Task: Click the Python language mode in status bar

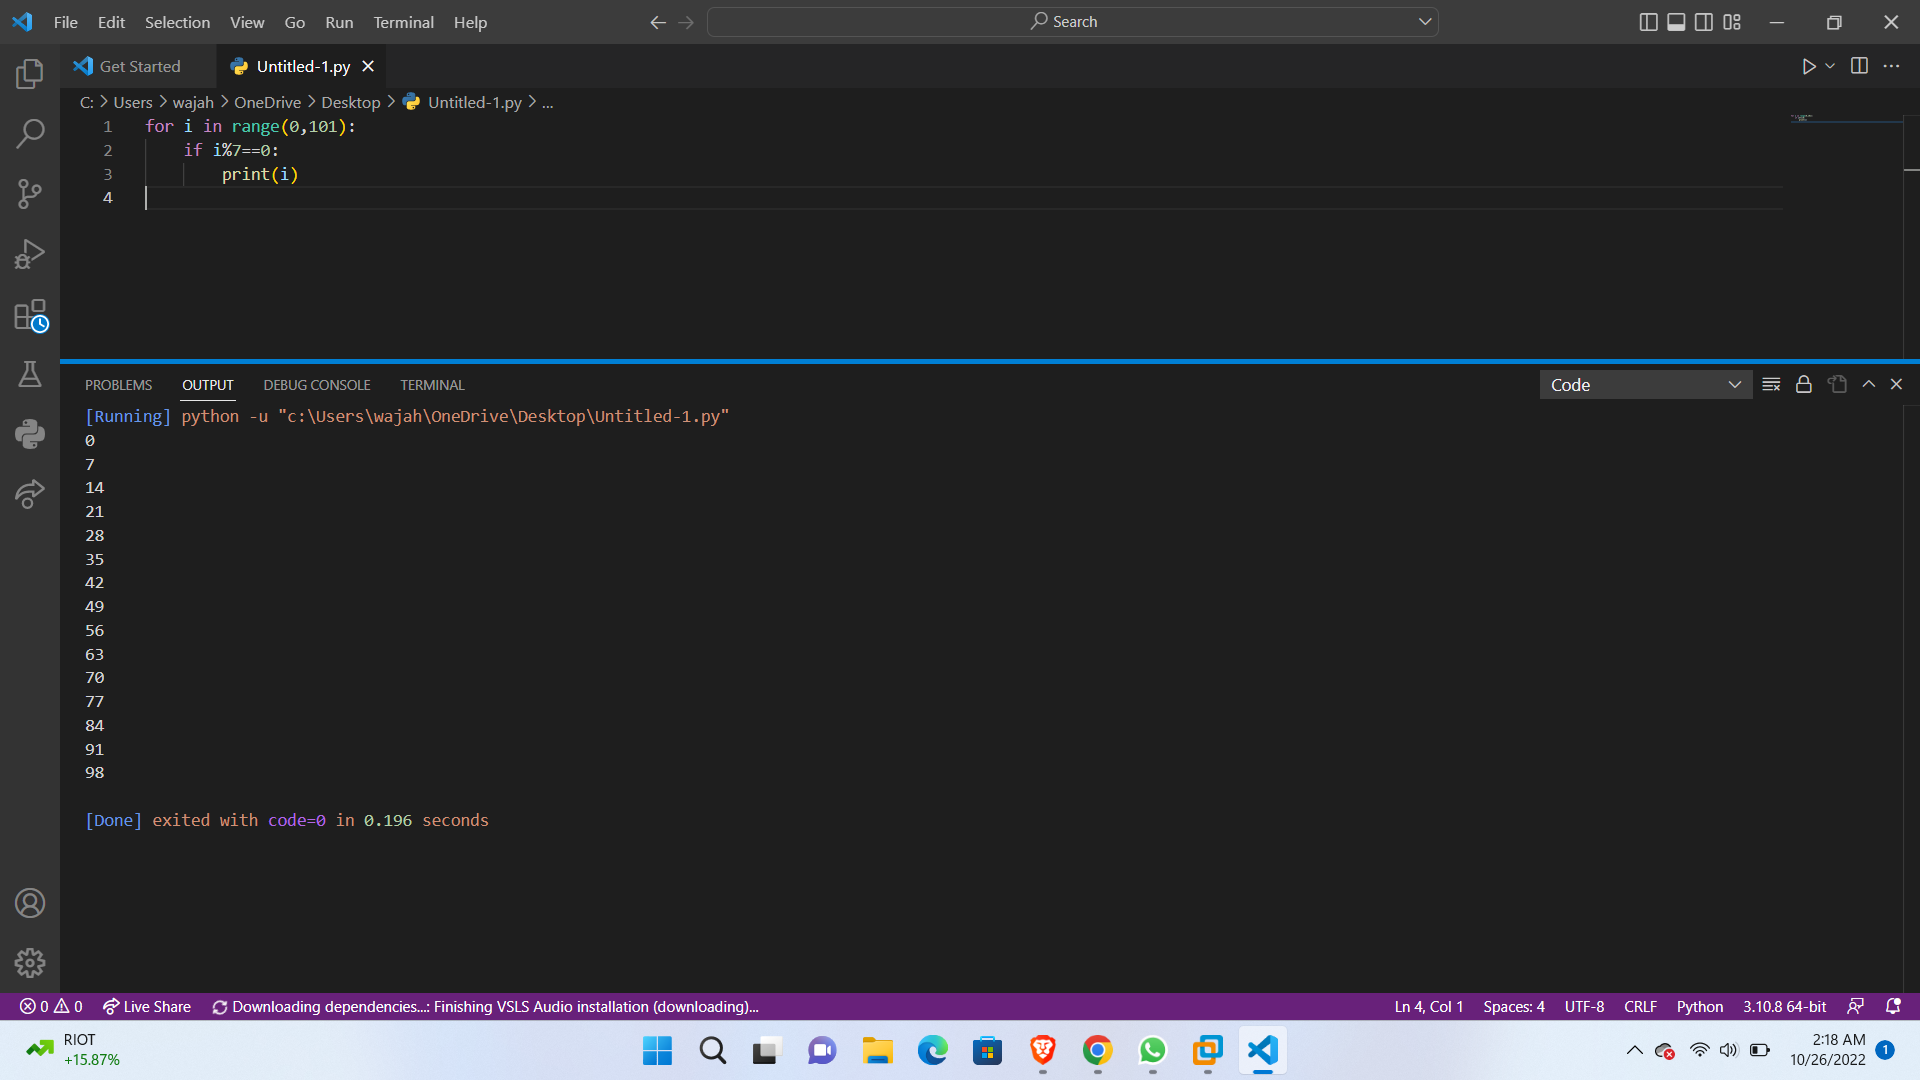Action: point(1699,1006)
